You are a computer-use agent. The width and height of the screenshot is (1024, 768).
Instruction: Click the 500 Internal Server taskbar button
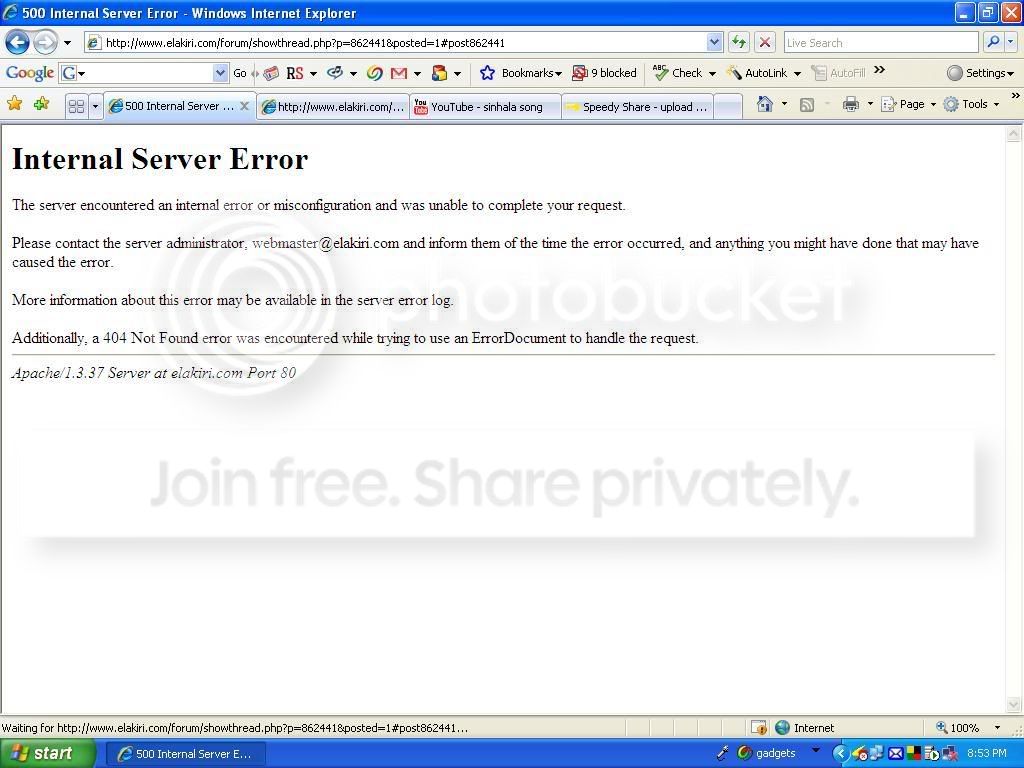pyautogui.click(x=185, y=754)
